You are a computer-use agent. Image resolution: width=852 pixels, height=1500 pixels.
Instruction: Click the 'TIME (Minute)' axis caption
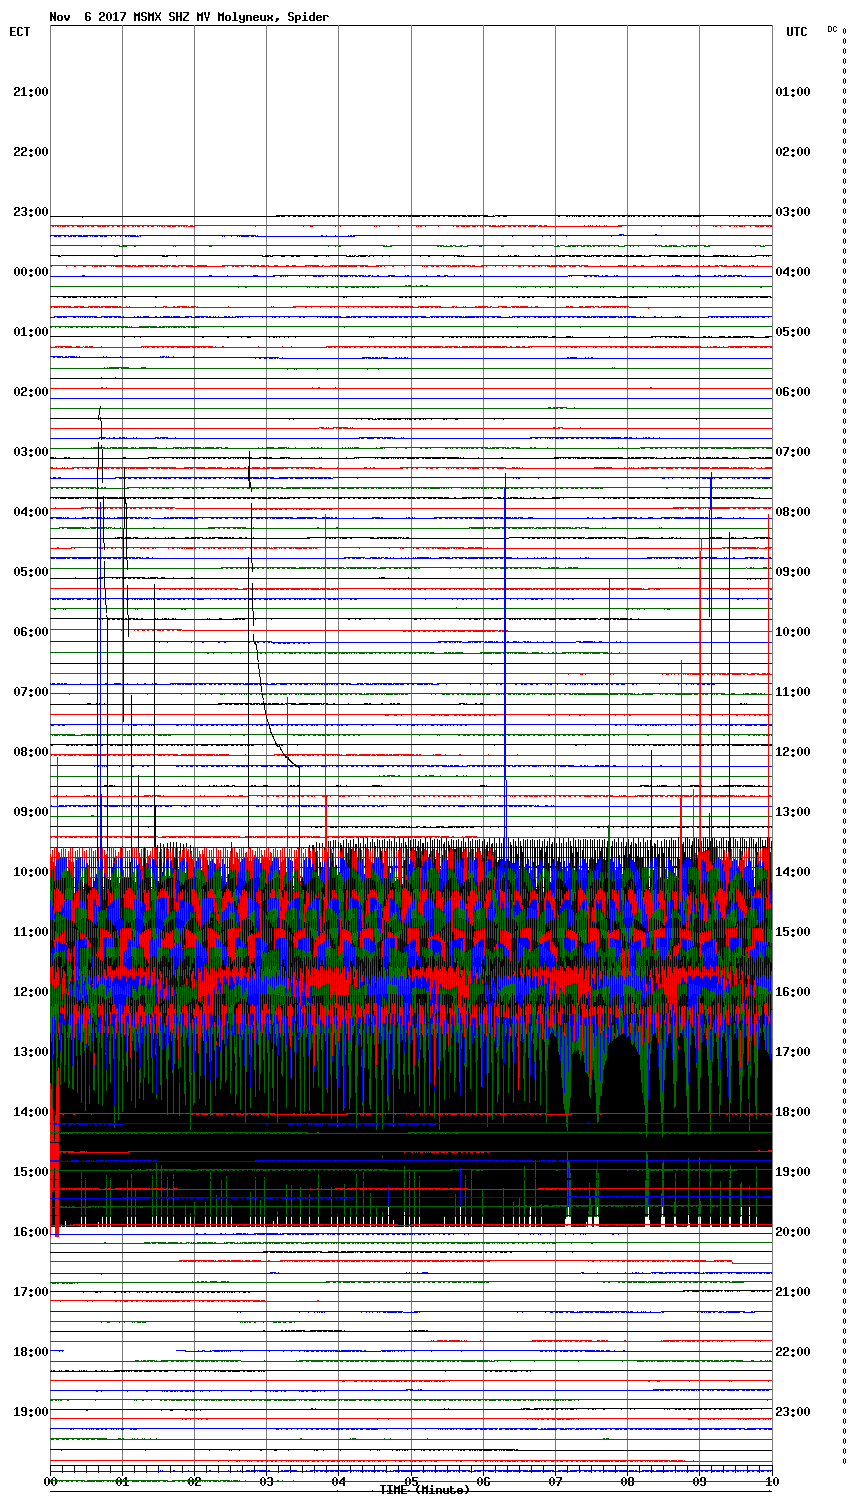[425, 1490]
